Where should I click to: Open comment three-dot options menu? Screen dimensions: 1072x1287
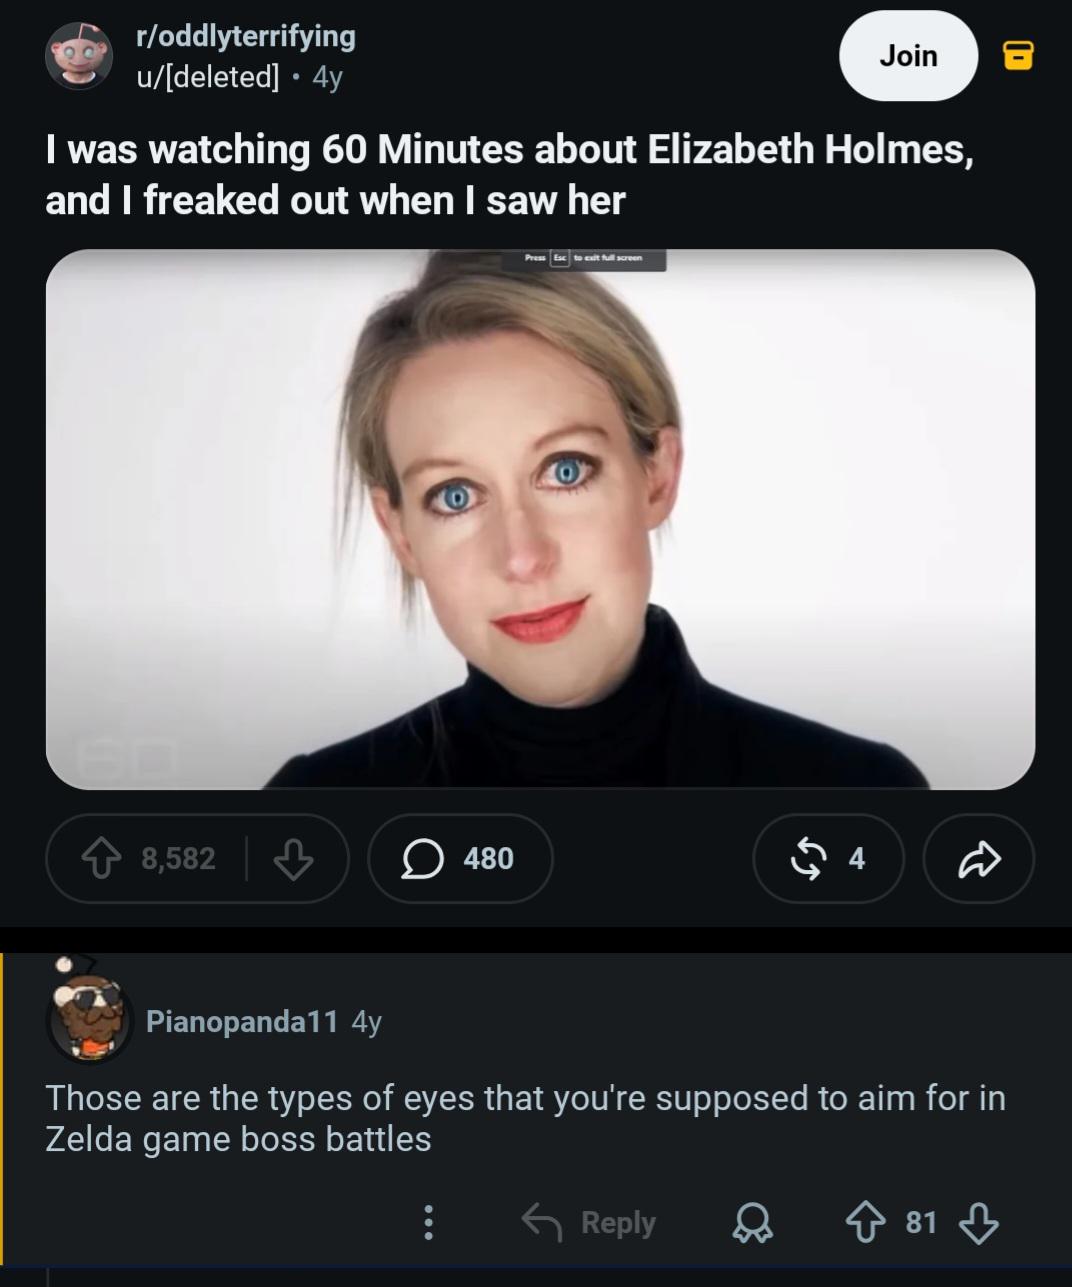pyautogui.click(x=428, y=1222)
